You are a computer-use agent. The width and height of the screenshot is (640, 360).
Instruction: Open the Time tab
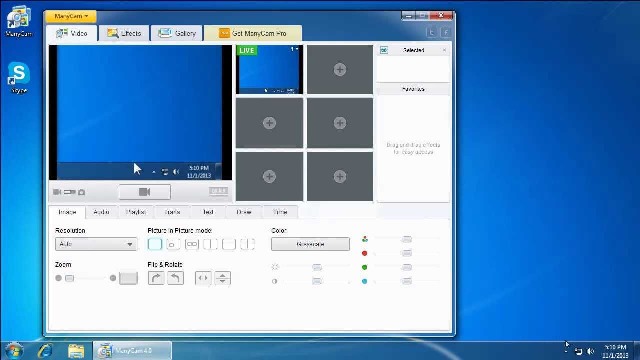(280, 212)
